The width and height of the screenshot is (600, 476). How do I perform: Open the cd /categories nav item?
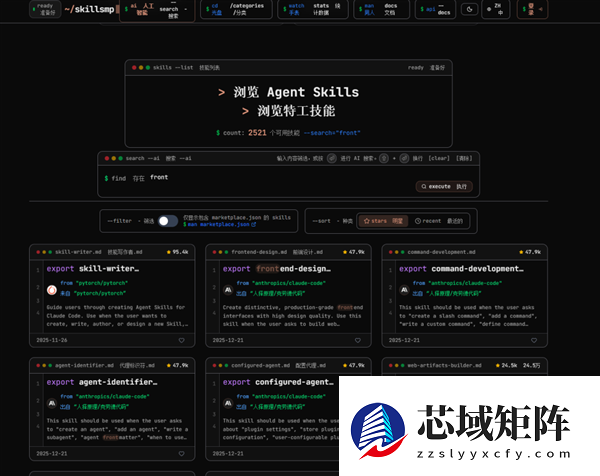tap(236, 9)
